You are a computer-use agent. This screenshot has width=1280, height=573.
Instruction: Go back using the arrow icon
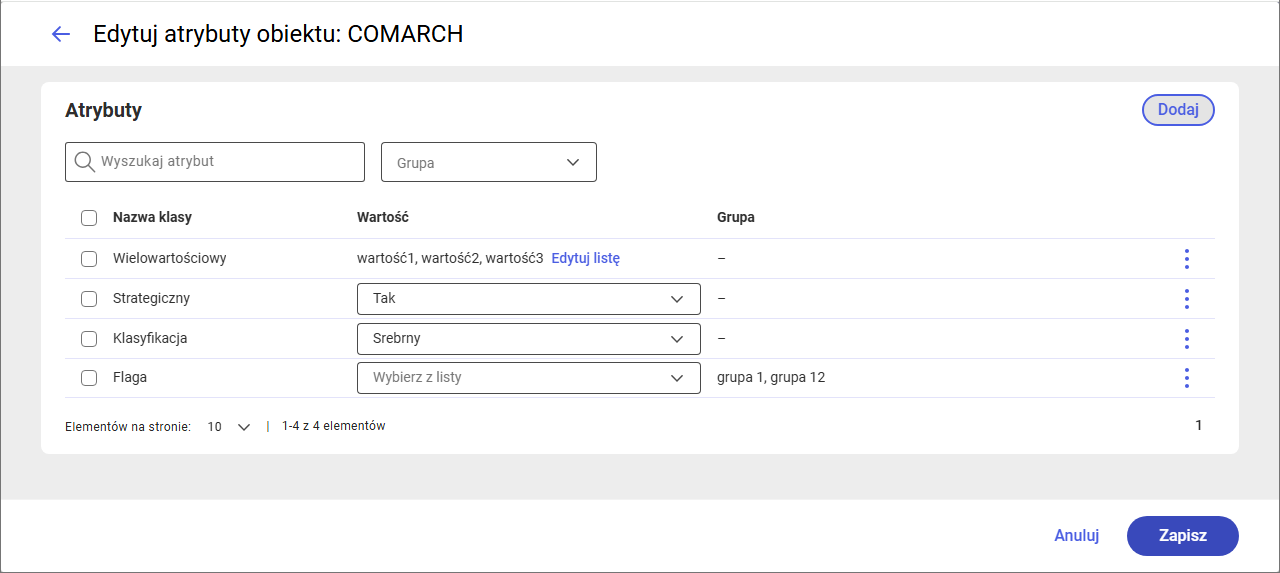click(61, 34)
